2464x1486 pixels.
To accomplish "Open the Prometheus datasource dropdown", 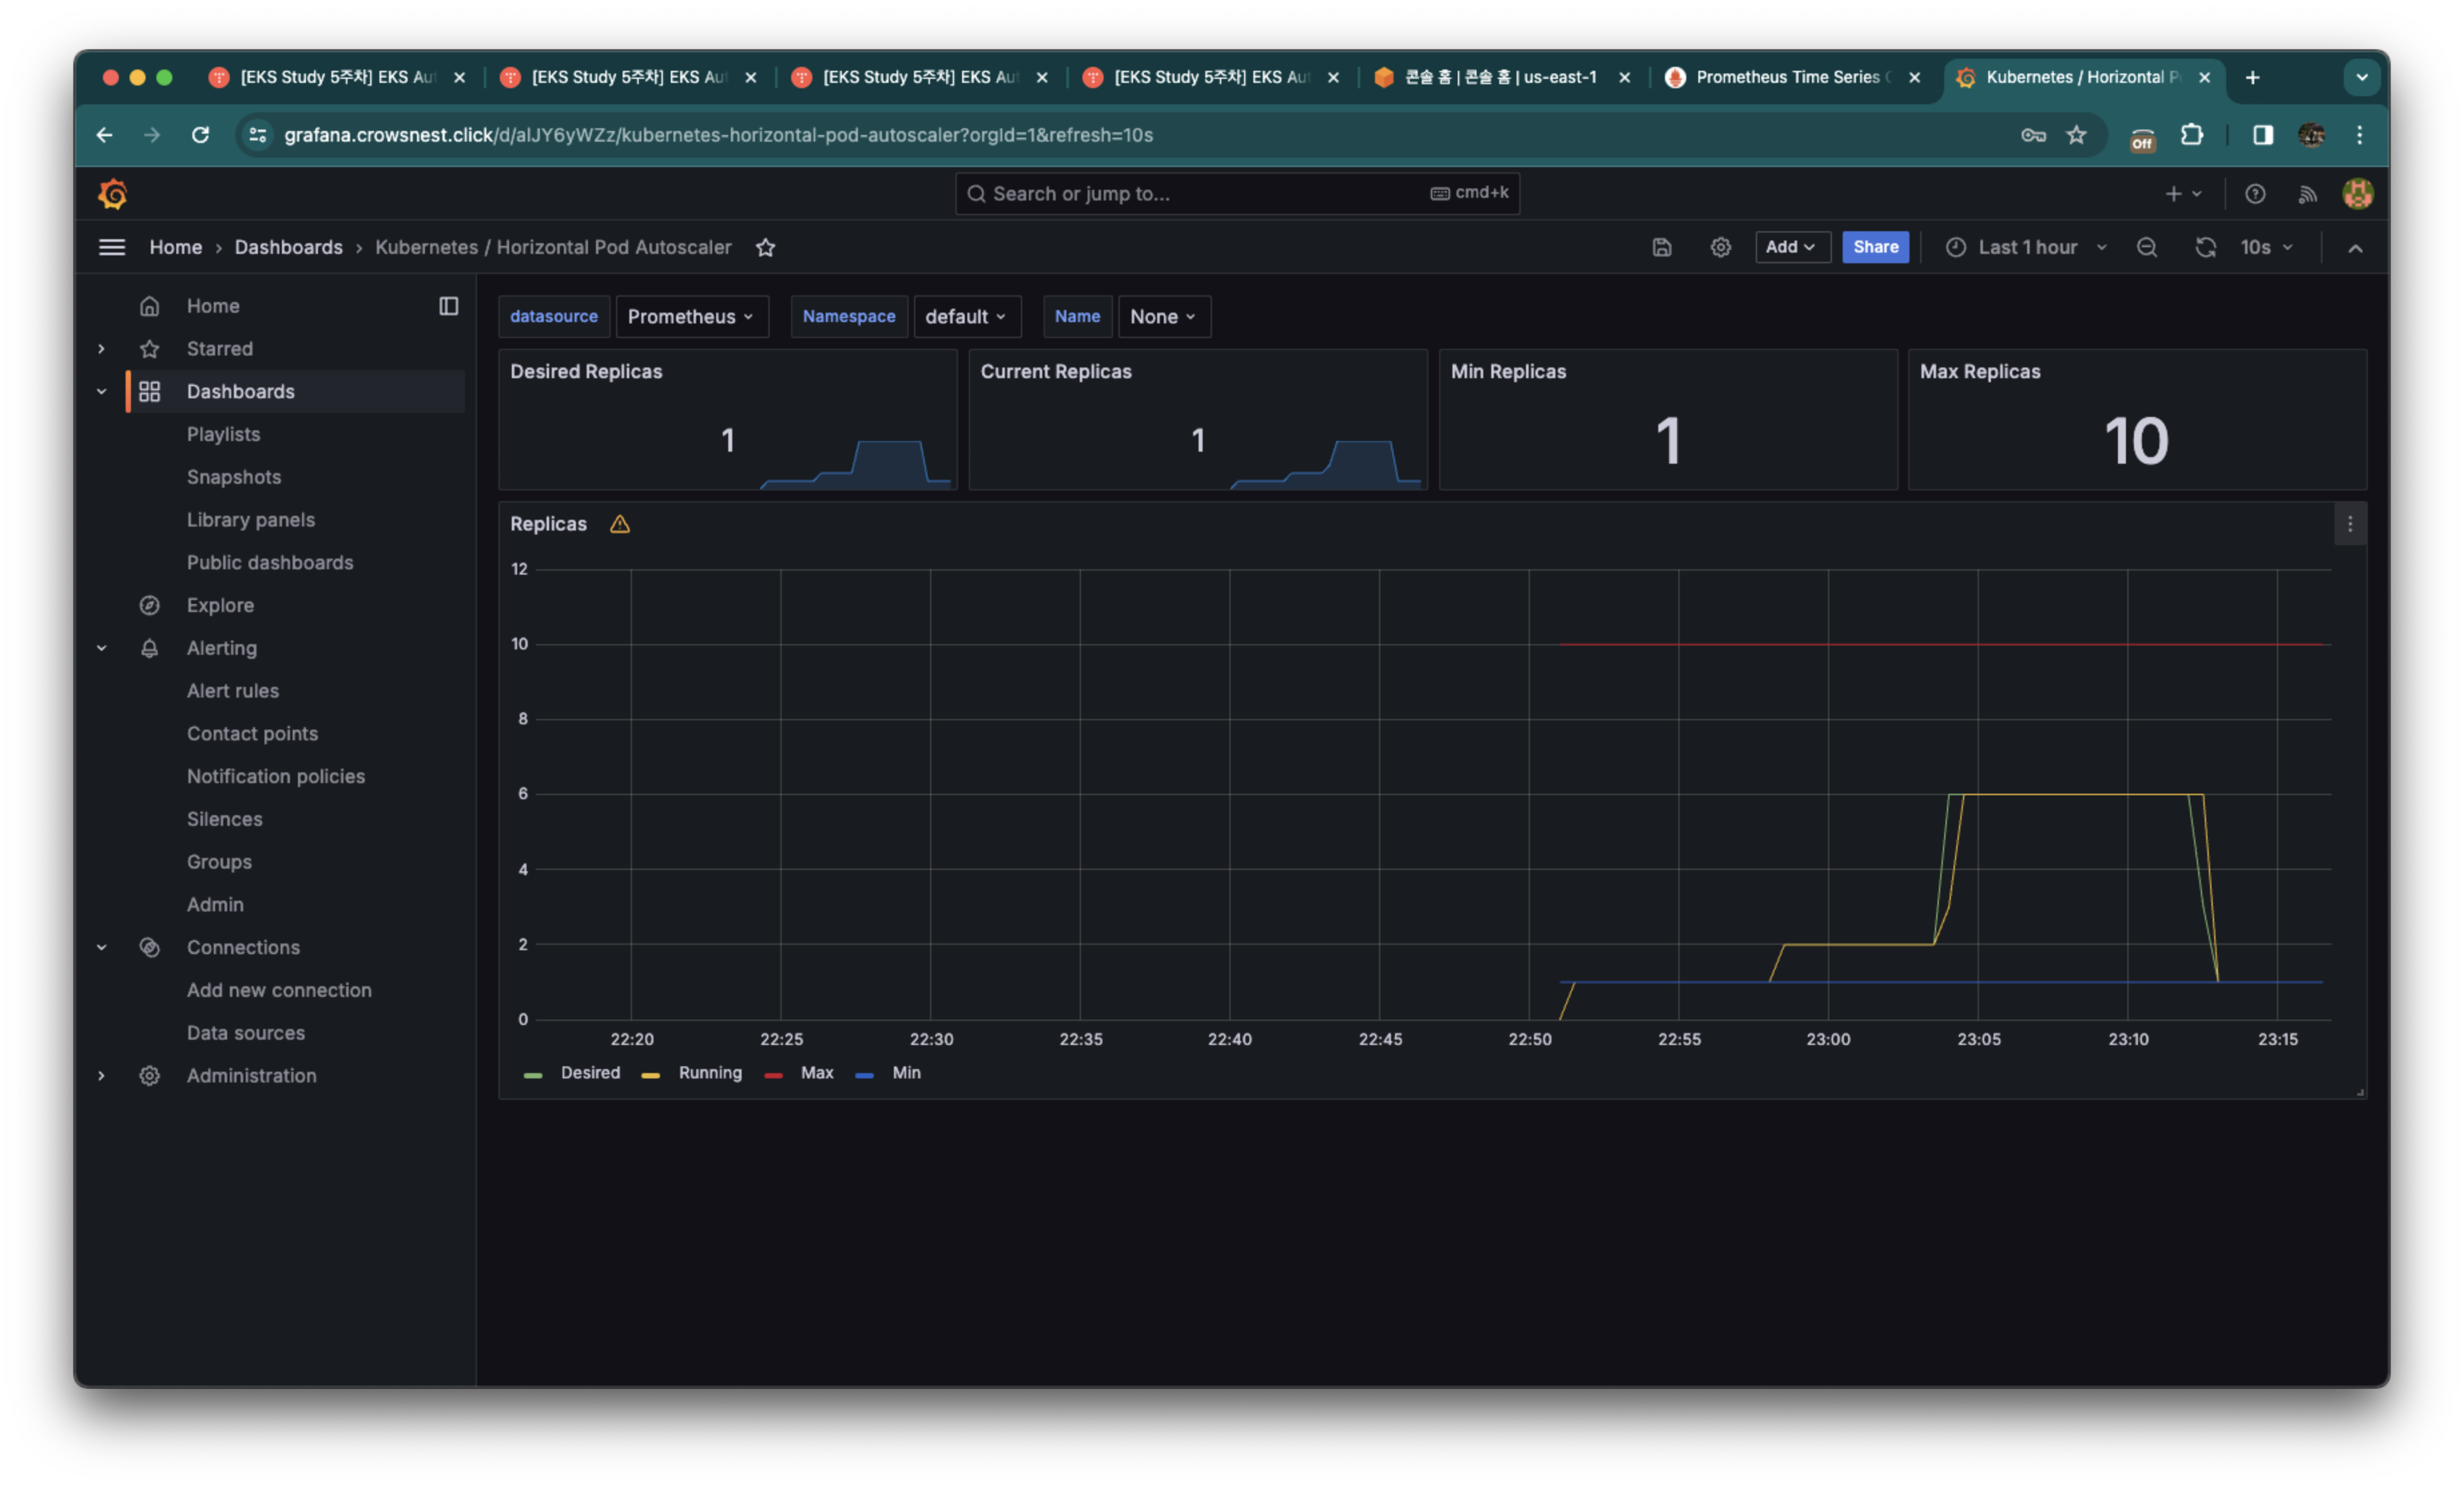I will click(x=691, y=316).
